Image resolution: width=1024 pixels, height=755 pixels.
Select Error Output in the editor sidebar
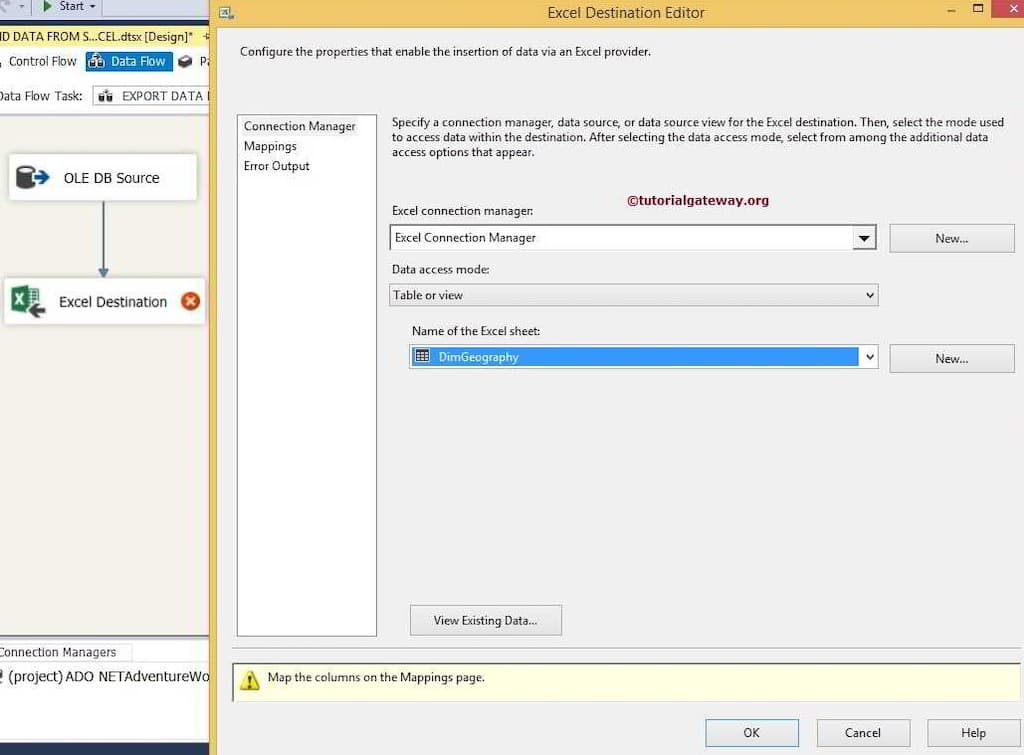pos(276,166)
